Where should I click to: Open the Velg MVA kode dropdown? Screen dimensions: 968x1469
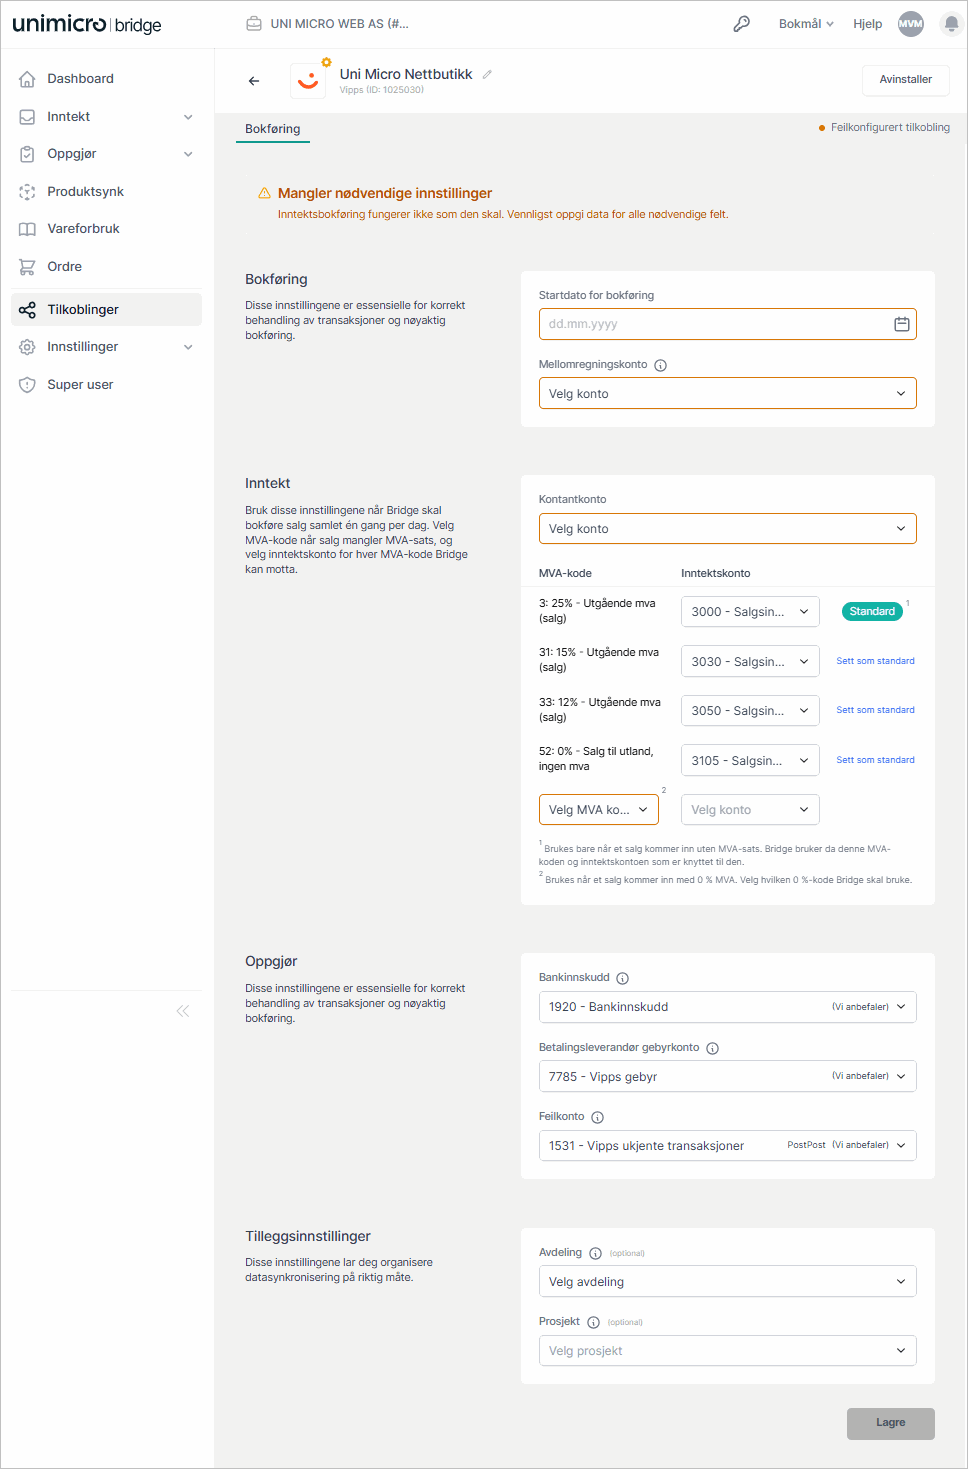point(599,809)
